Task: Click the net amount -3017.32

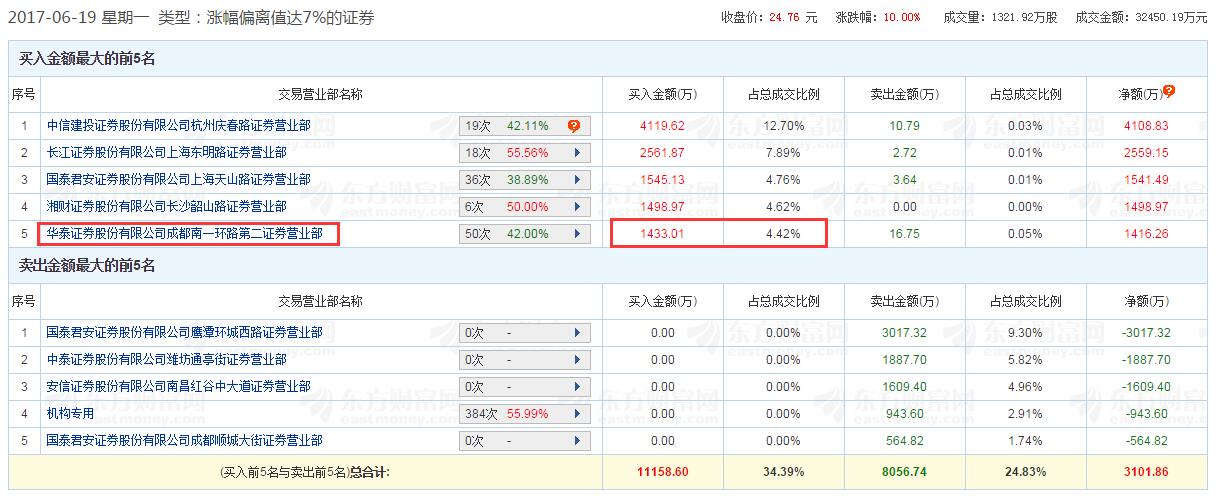Action: (1146, 332)
